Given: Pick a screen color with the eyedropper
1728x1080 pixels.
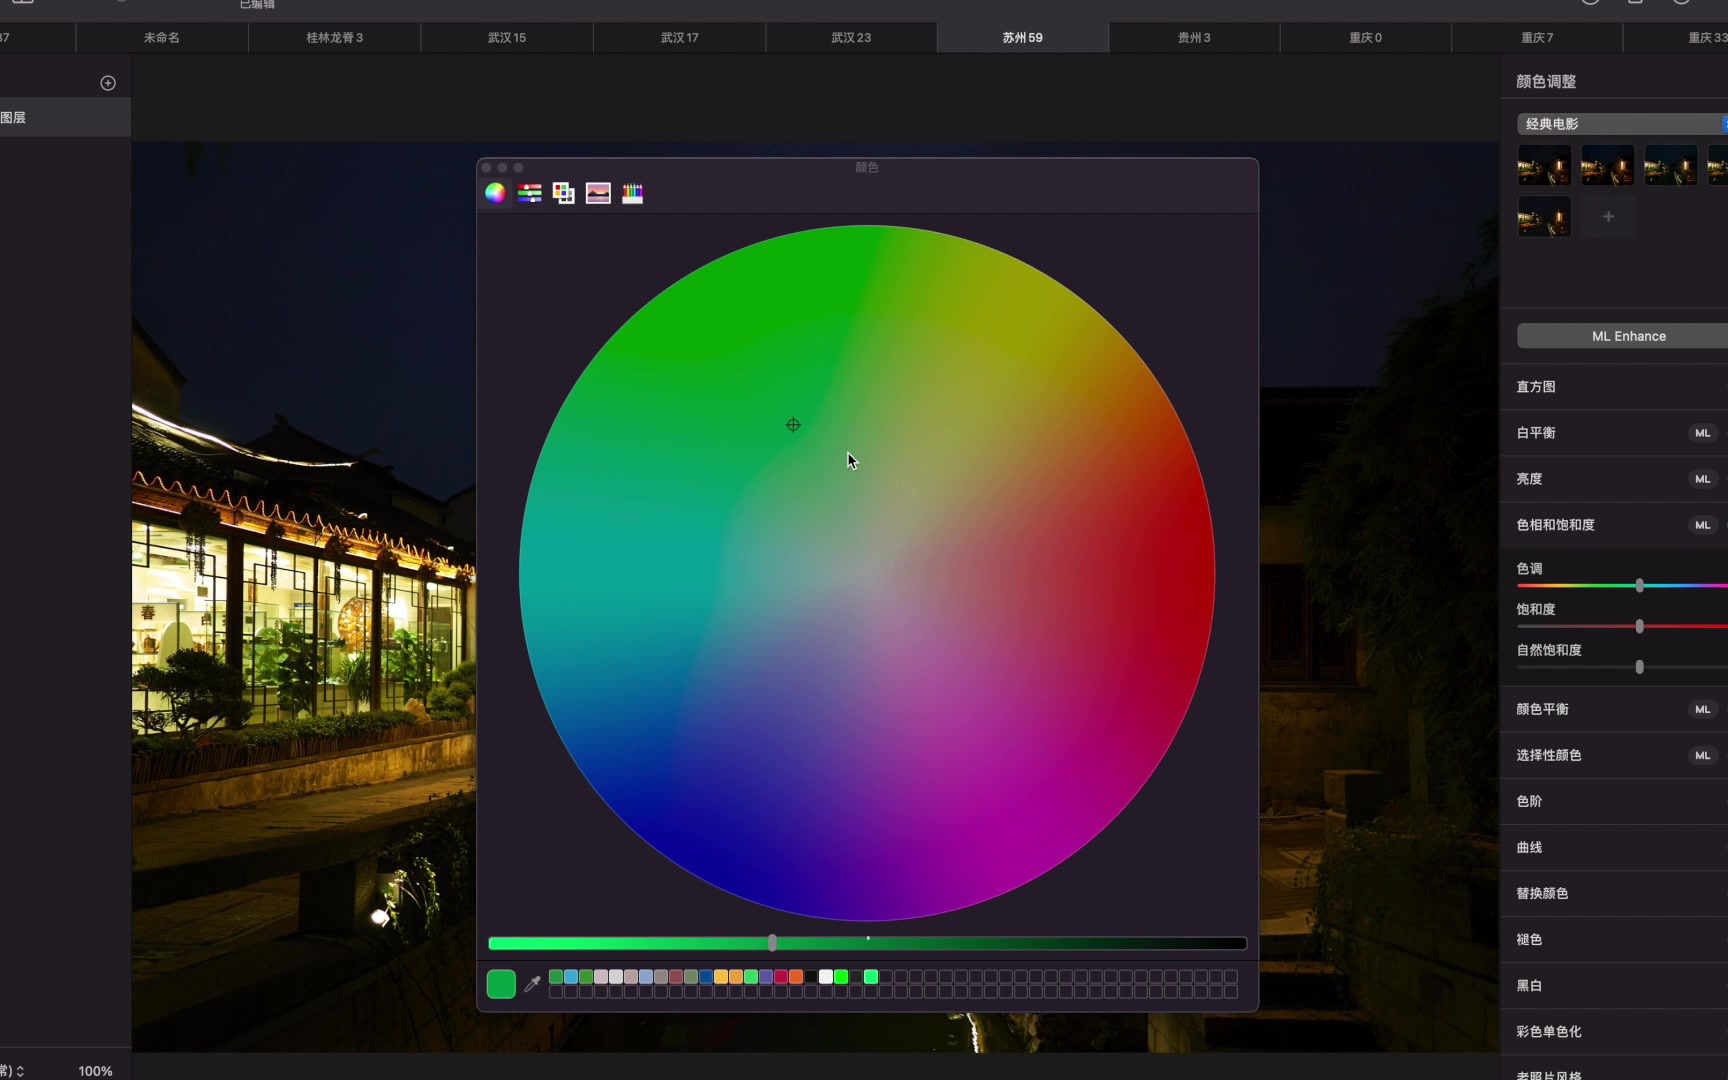Looking at the screenshot, I should pos(532,984).
